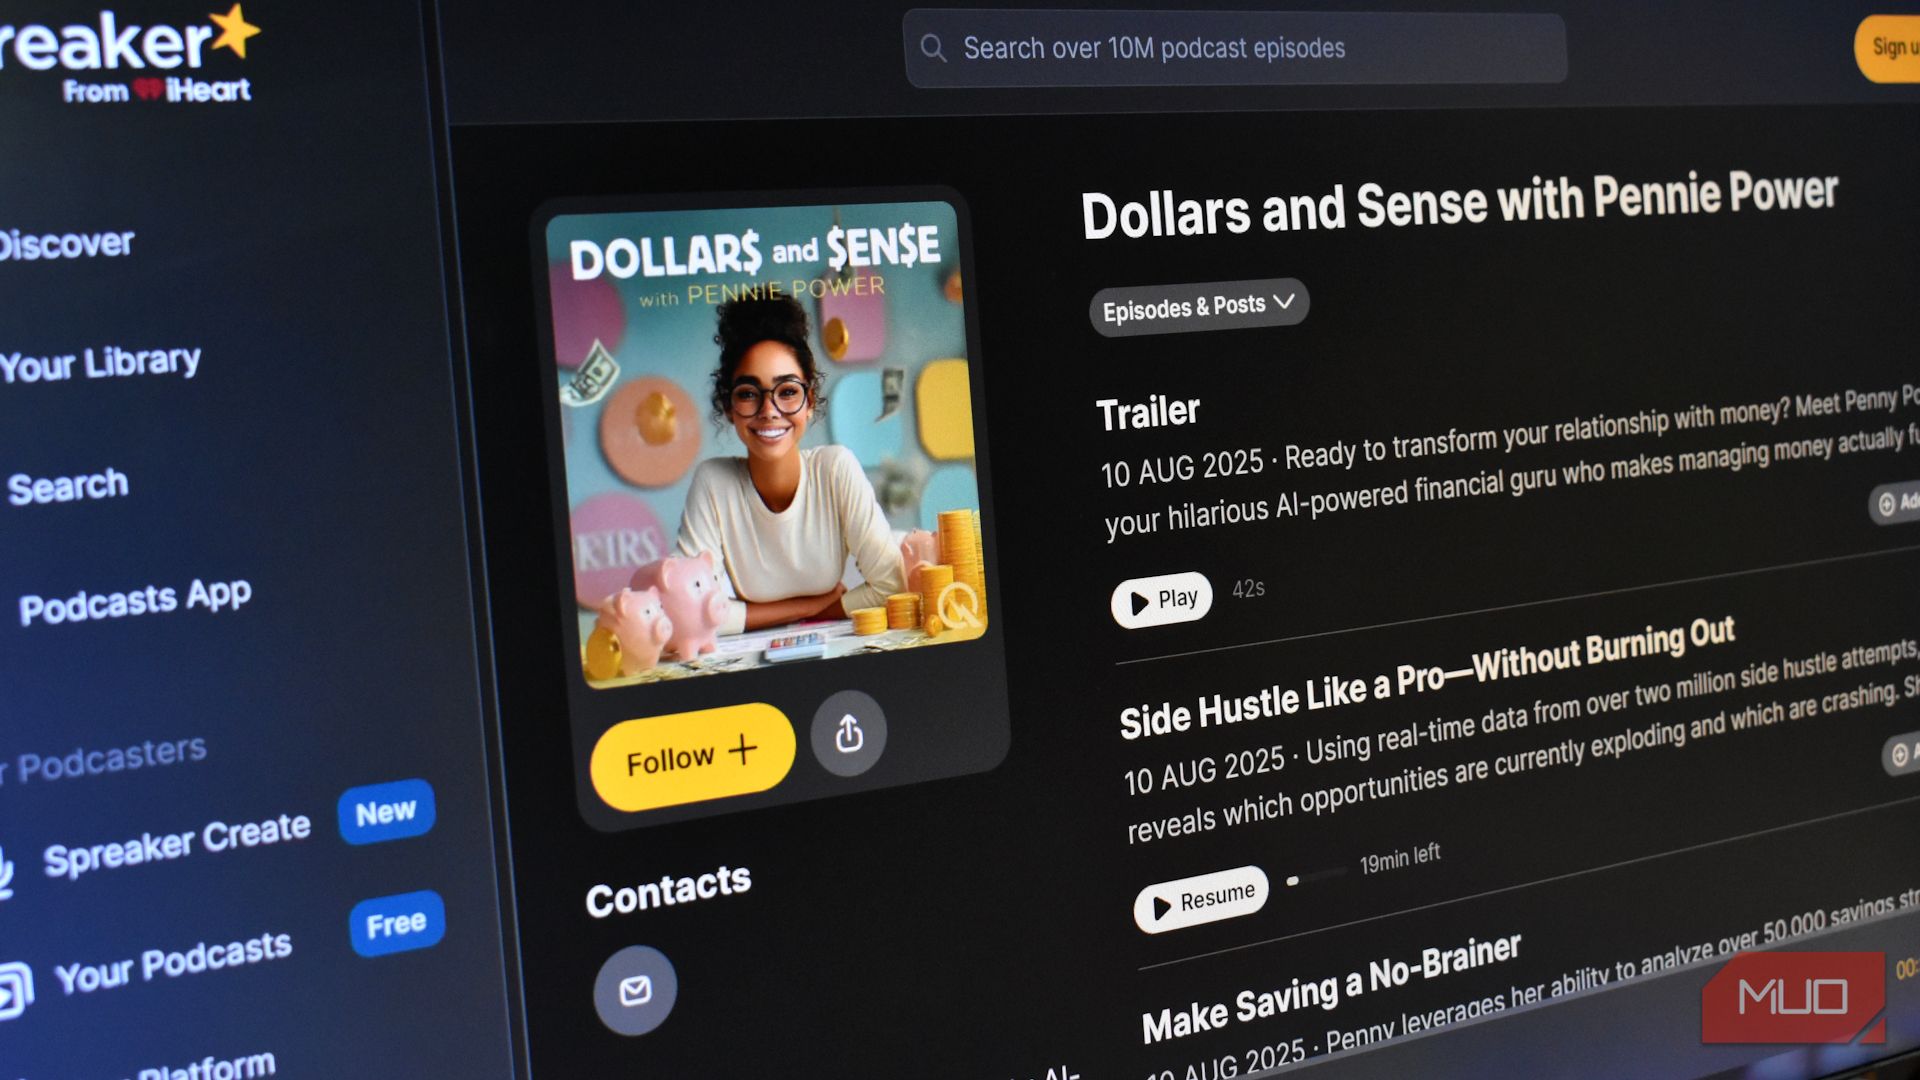Open the Dollars and Sense cover artwork
1920x1080 pixels.
(765, 443)
